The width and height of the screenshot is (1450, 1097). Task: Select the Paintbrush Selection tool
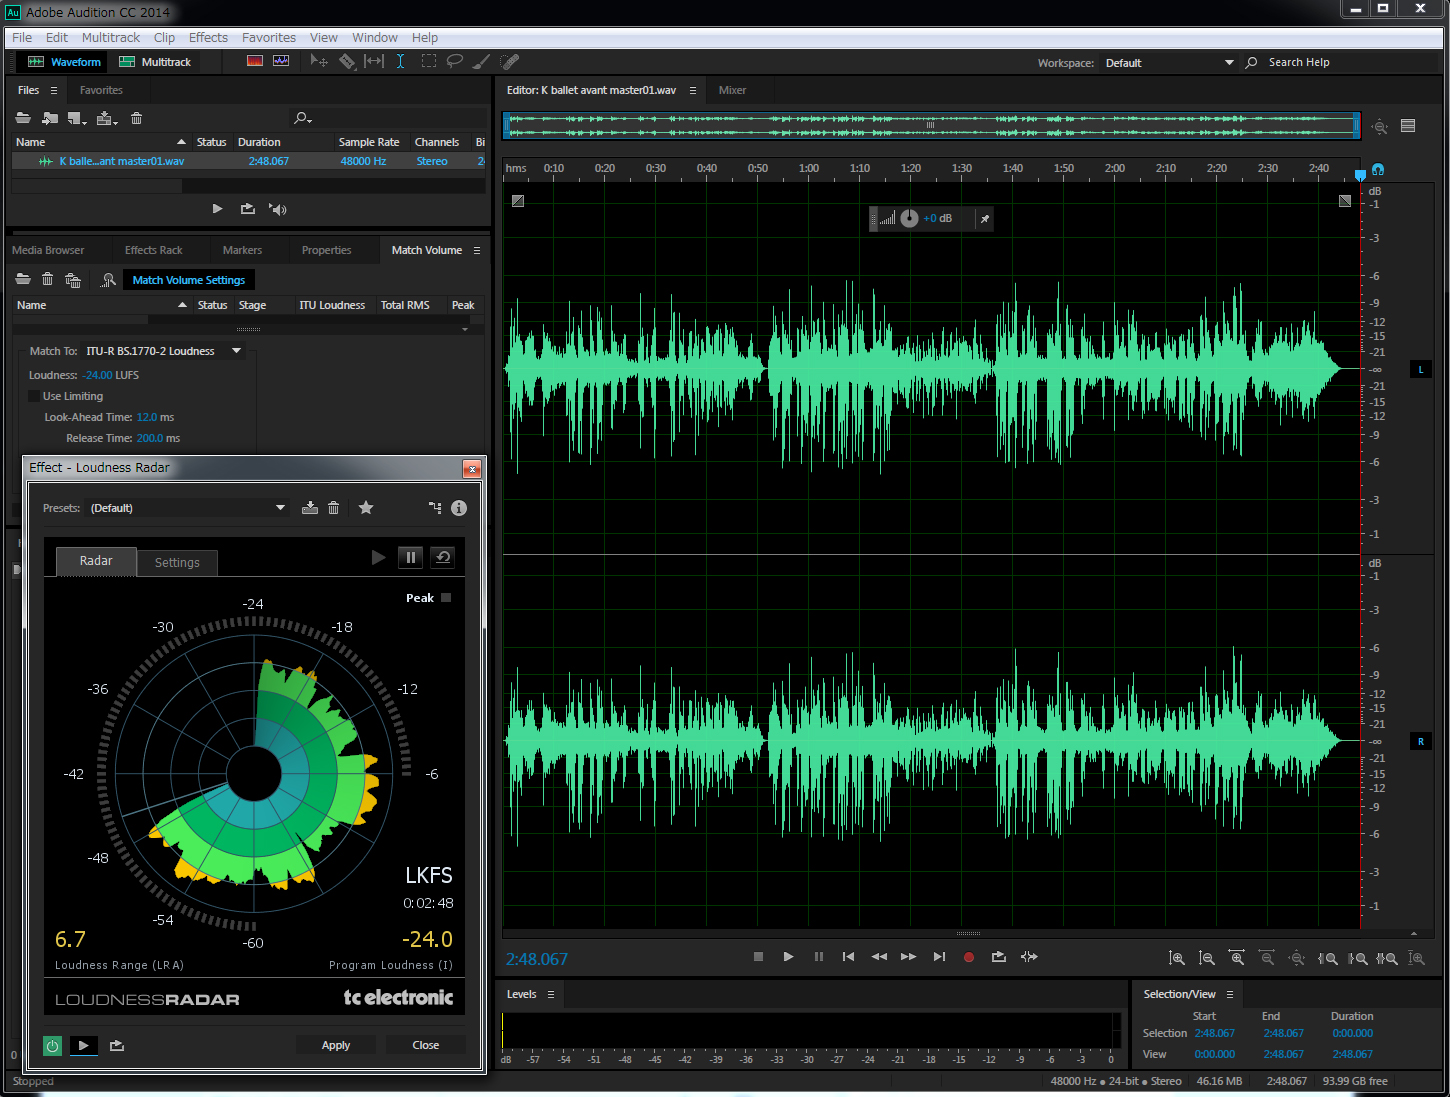pos(481,61)
